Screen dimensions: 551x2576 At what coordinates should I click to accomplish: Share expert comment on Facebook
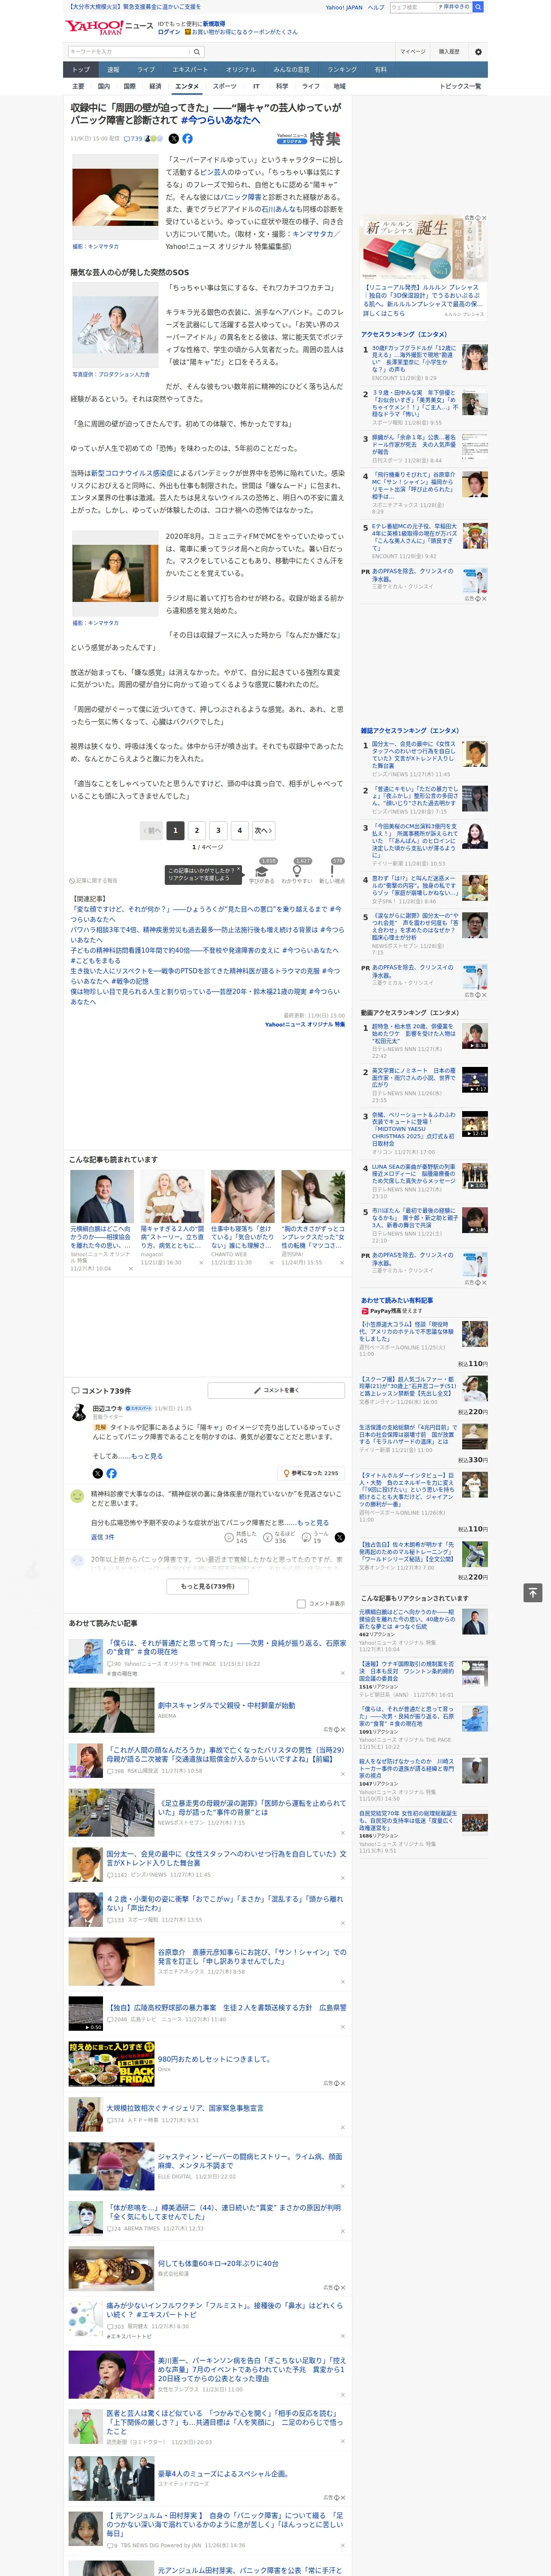(x=111, y=1473)
